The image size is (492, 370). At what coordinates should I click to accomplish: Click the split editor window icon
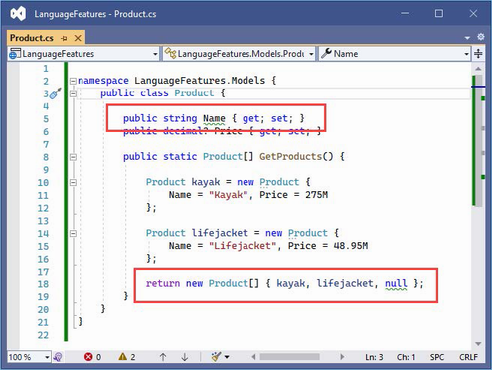478,54
